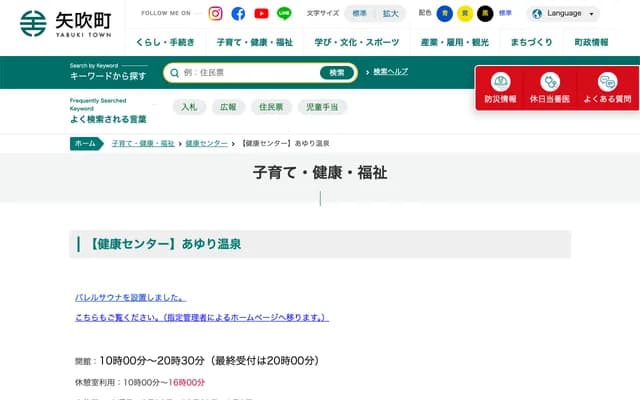
Task: Expand the 産業・雇用・観光 menu
Action: click(455, 42)
